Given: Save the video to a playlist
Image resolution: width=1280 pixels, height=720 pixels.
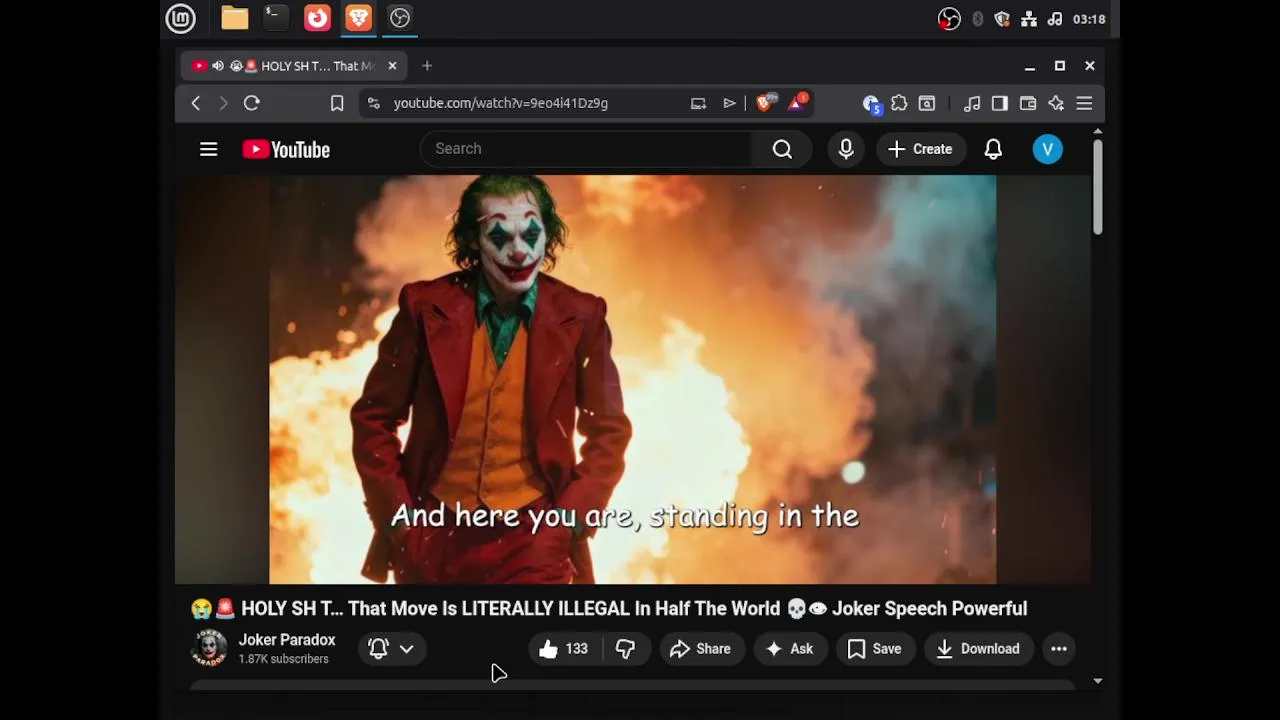Looking at the screenshot, I should tap(875, 649).
